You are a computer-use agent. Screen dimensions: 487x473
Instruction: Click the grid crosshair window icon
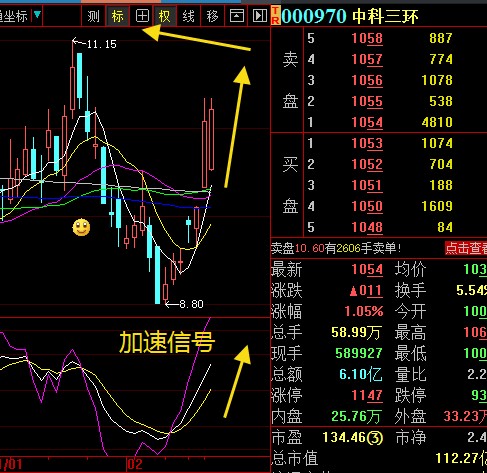click(x=142, y=16)
